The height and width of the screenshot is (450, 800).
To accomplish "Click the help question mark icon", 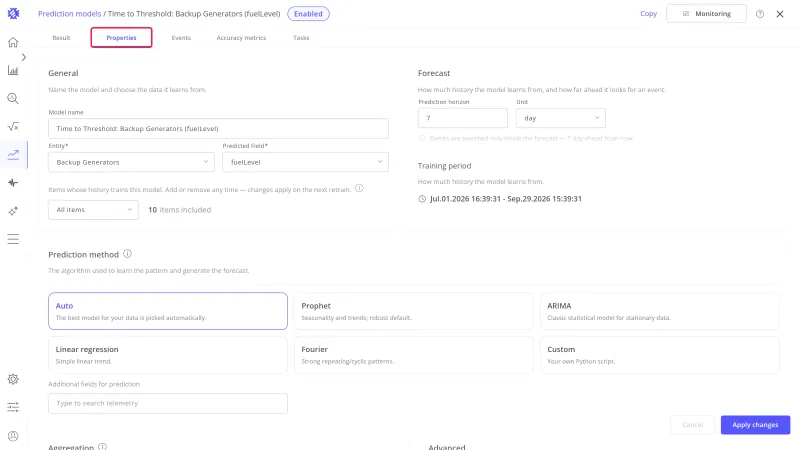I will click(760, 14).
